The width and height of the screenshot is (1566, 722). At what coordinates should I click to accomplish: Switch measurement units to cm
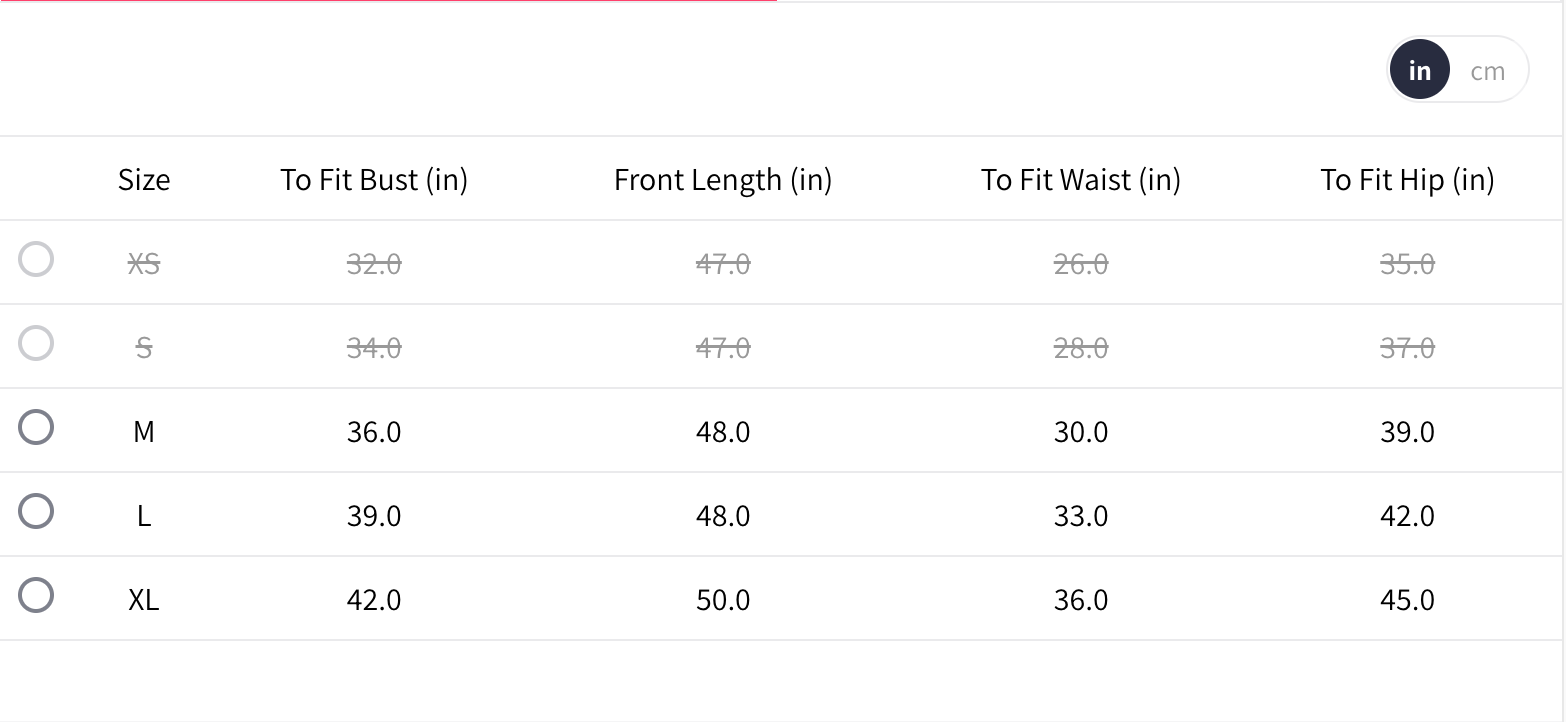pyautogui.click(x=1487, y=71)
